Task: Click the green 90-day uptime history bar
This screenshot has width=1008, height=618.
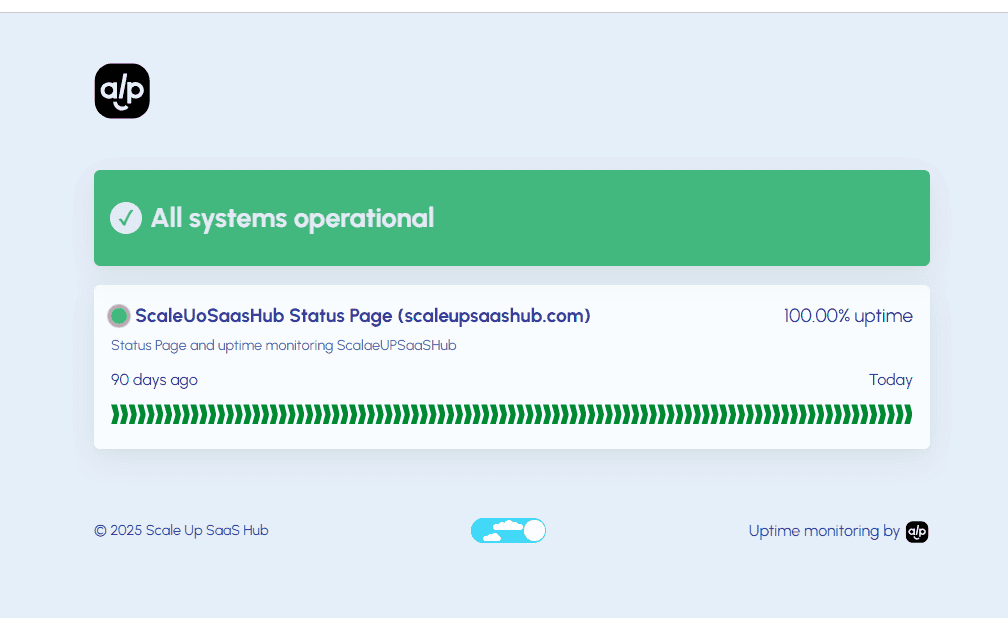Action: click(512, 414)
